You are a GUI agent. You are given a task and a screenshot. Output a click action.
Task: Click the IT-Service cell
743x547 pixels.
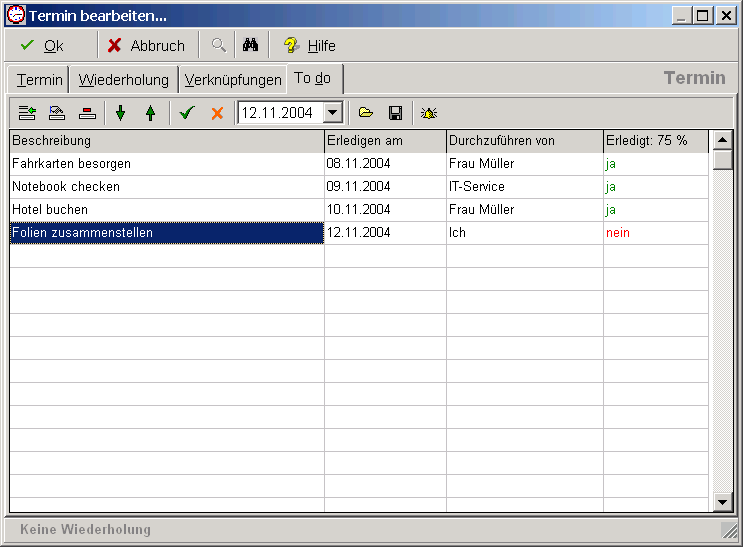(x=525, y=187)
